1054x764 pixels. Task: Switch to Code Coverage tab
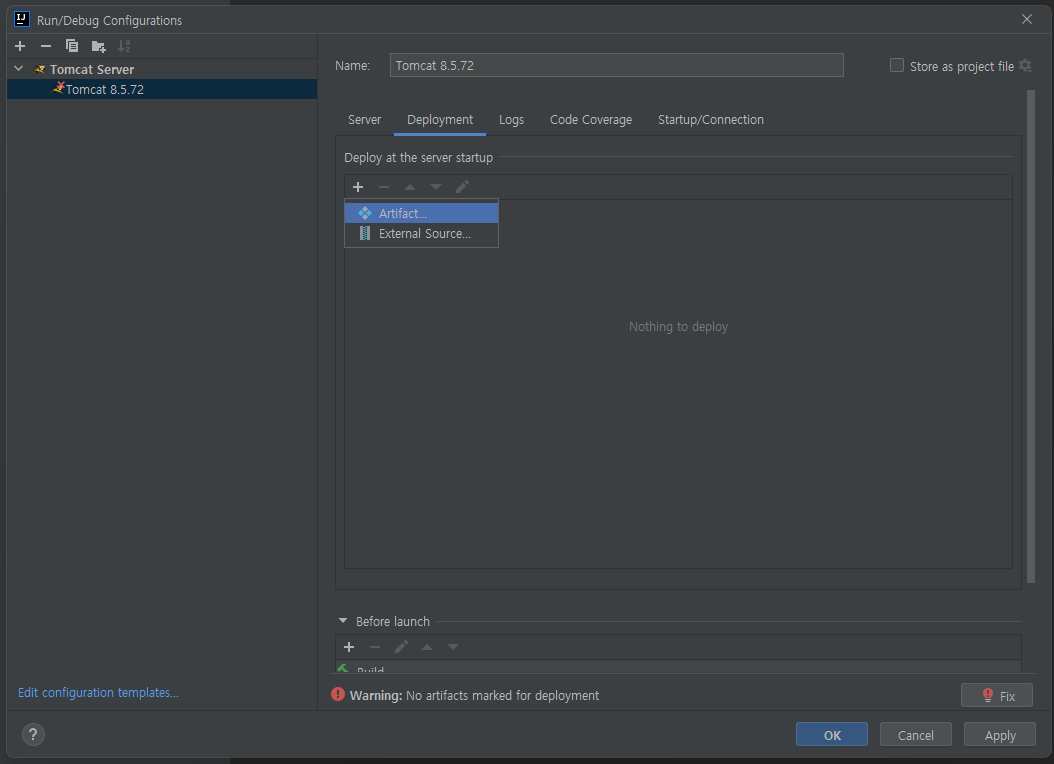(591, 120)
